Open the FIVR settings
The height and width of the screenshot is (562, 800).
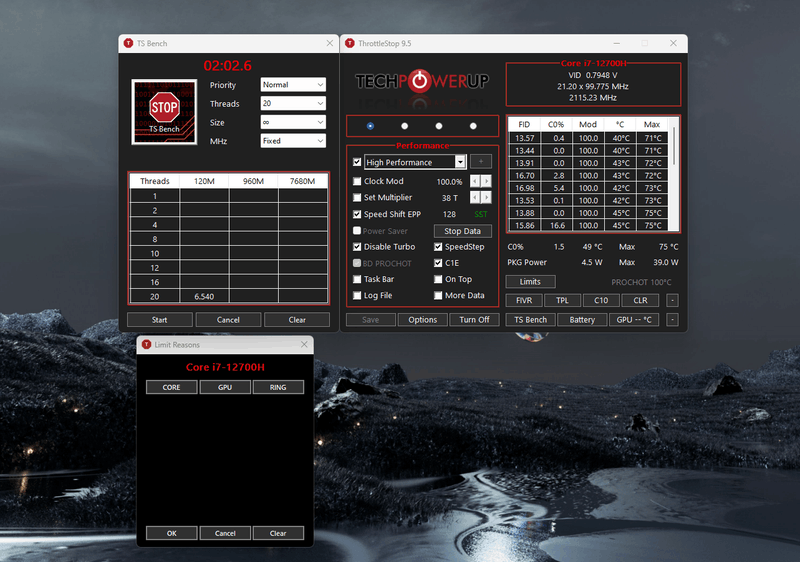524,300
